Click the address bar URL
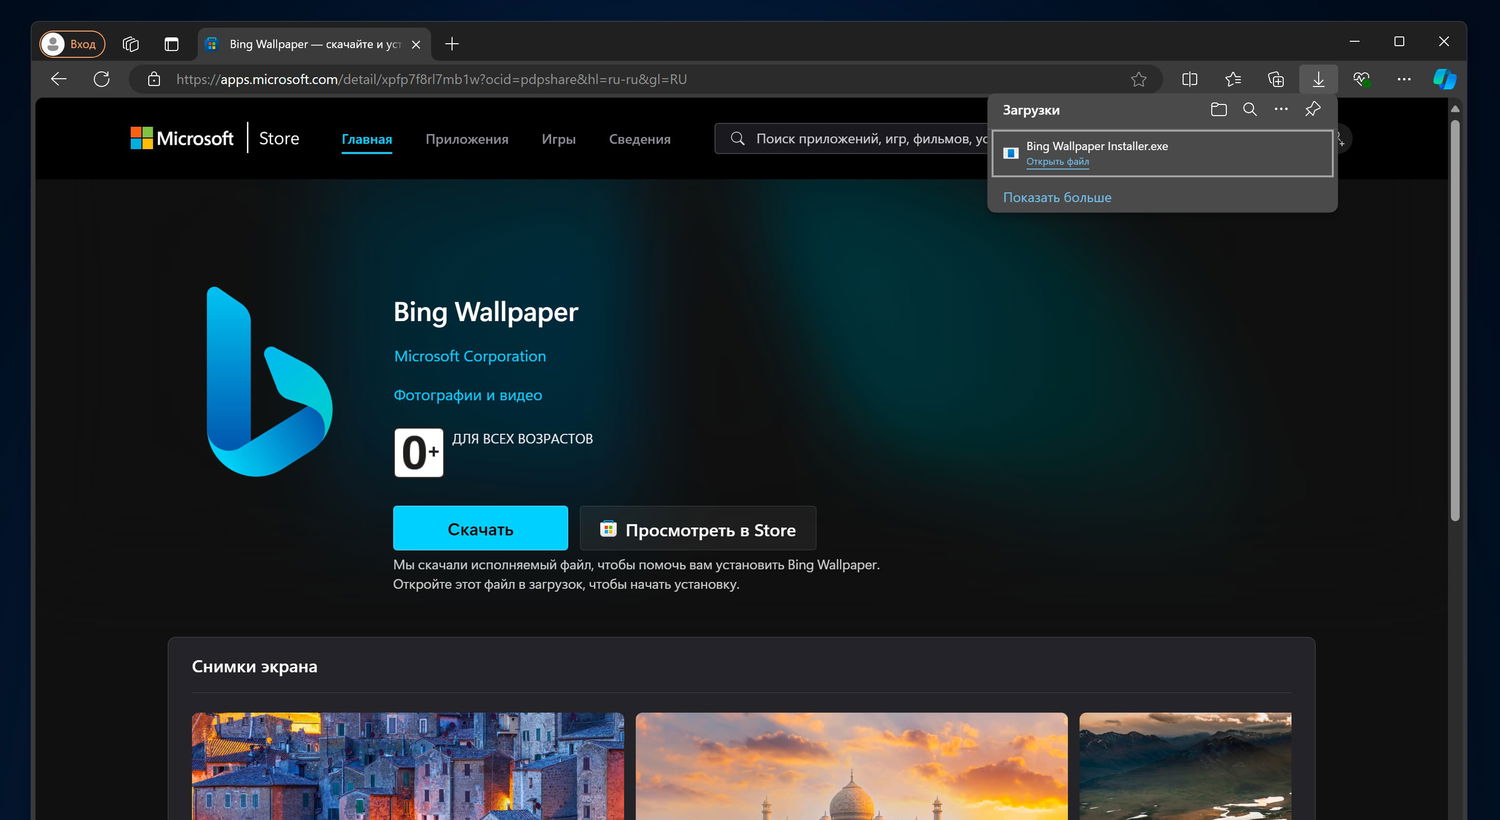 tap(431, 79)
